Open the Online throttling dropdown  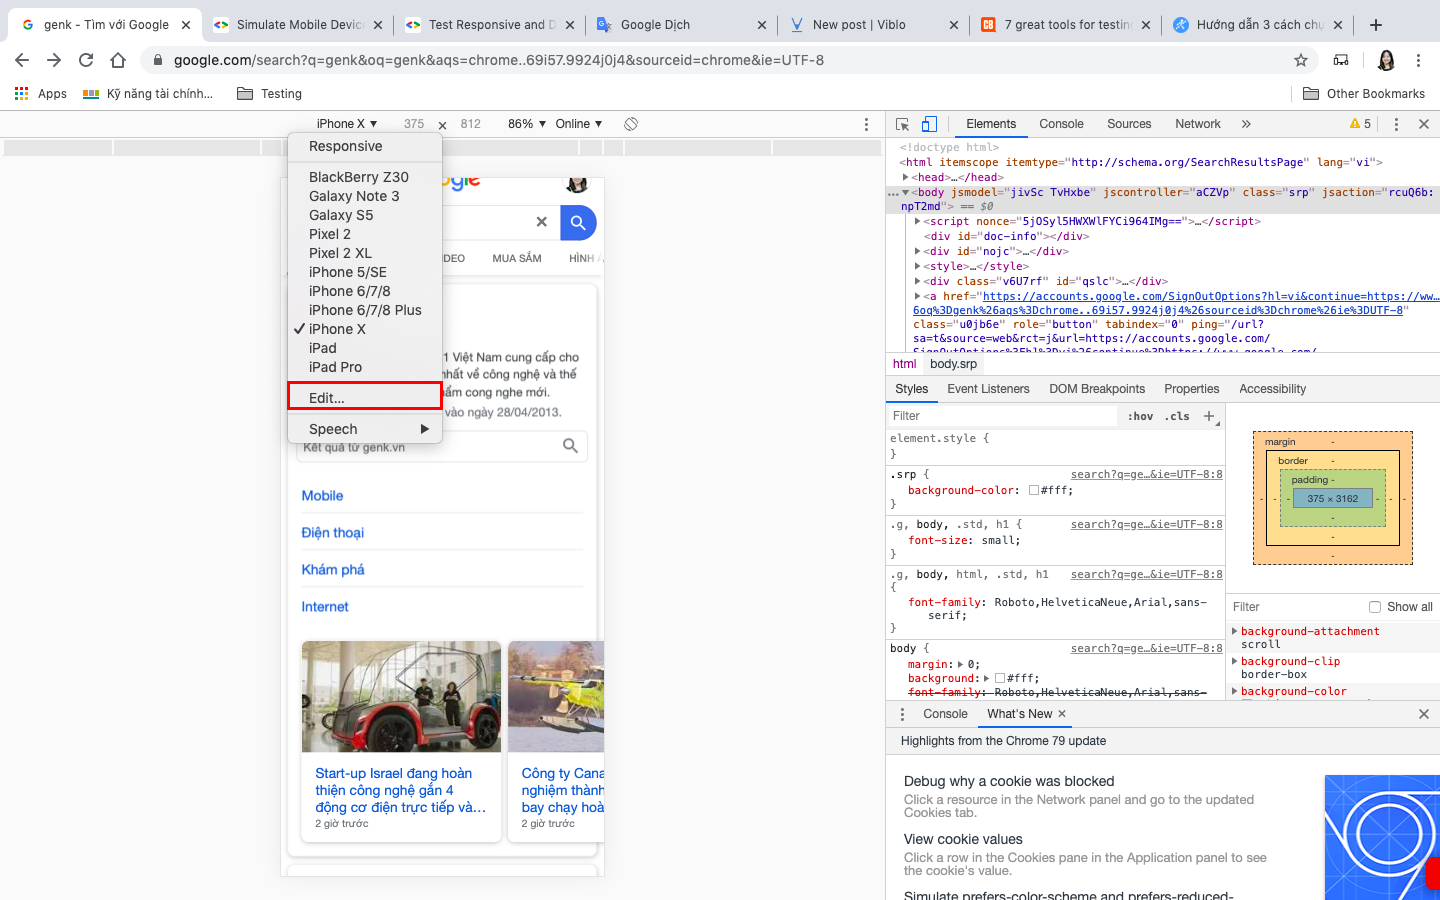click(x=579, y=124)
